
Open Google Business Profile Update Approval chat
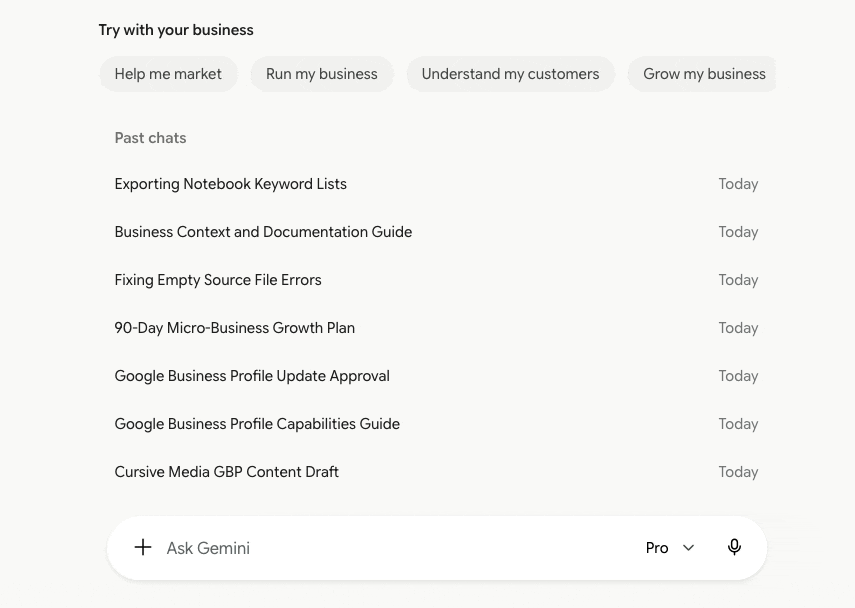coord(436,376)
